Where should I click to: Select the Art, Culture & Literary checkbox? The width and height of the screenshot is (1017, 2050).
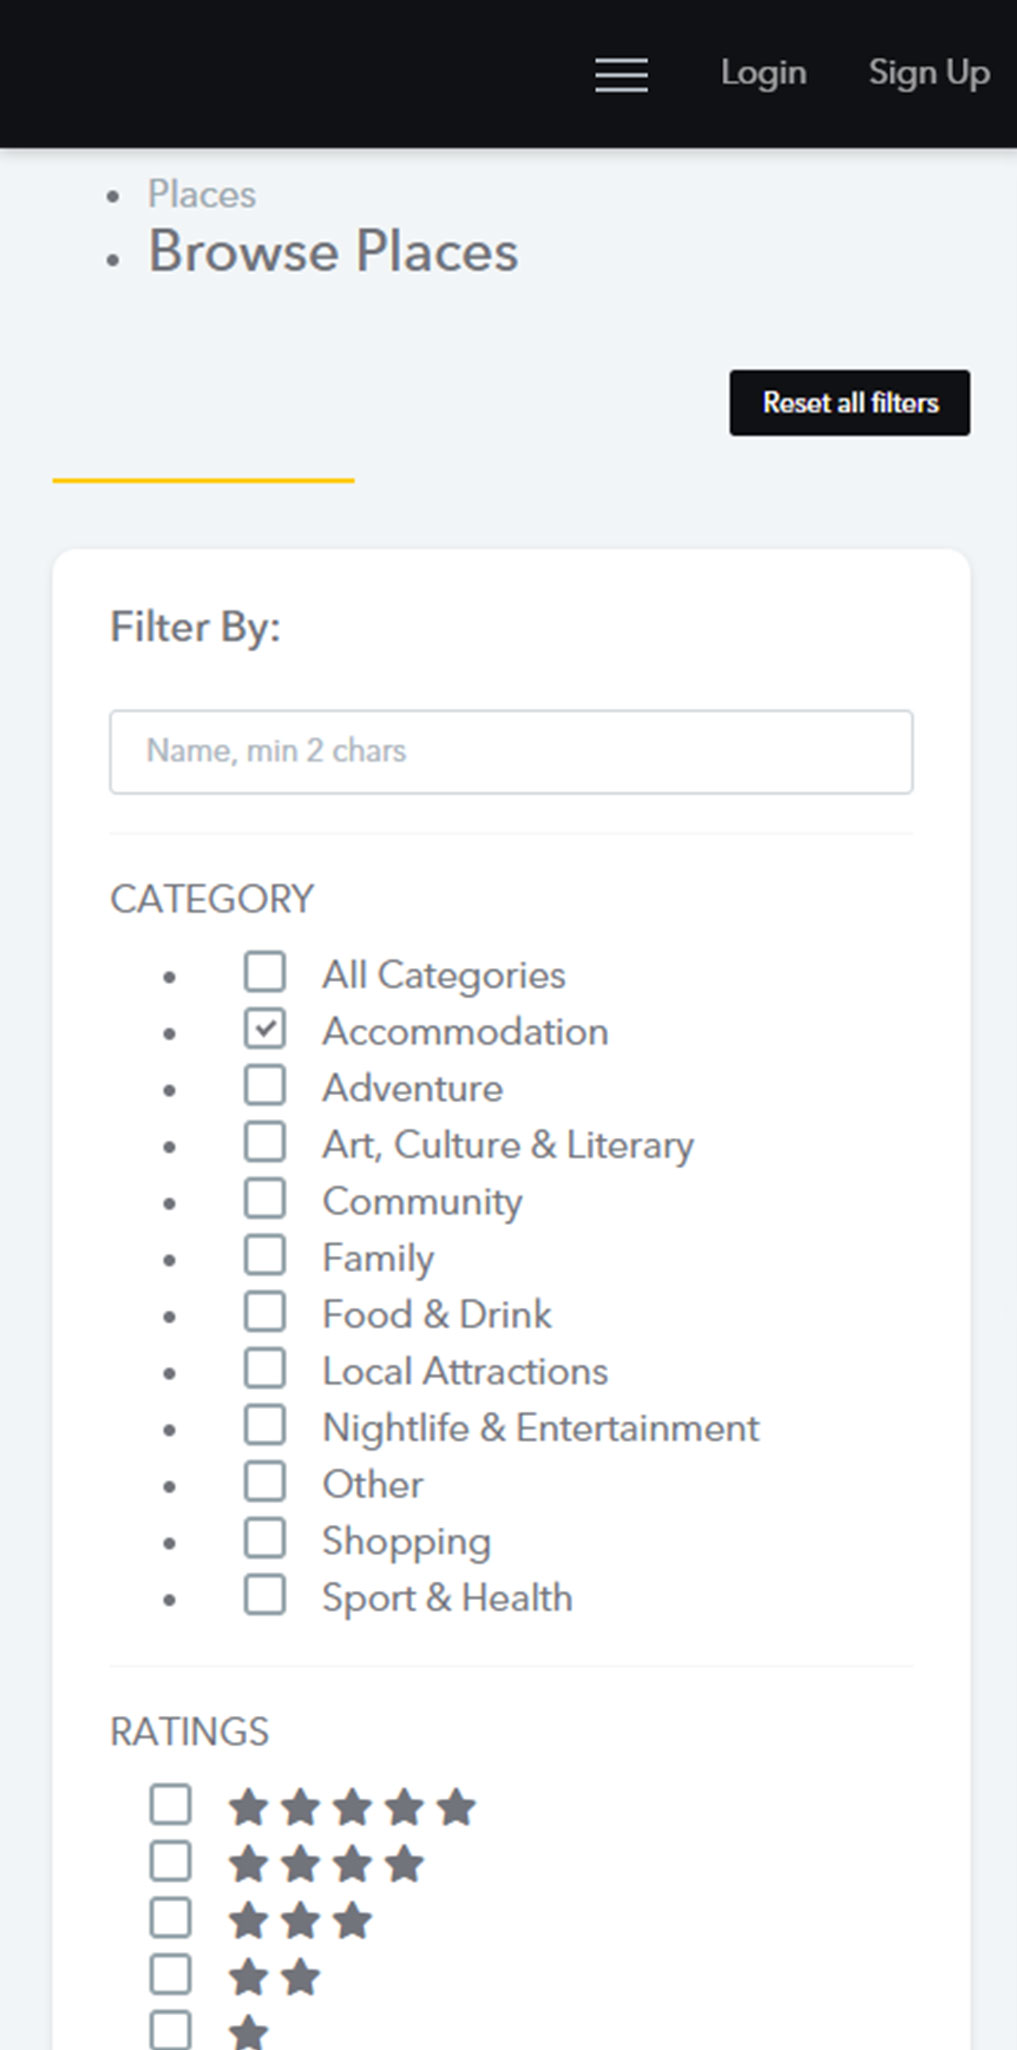(265, 1142)
